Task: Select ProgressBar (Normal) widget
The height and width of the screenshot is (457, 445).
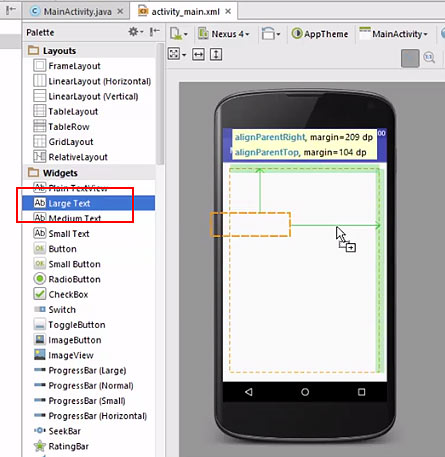Action: point(89,385)
